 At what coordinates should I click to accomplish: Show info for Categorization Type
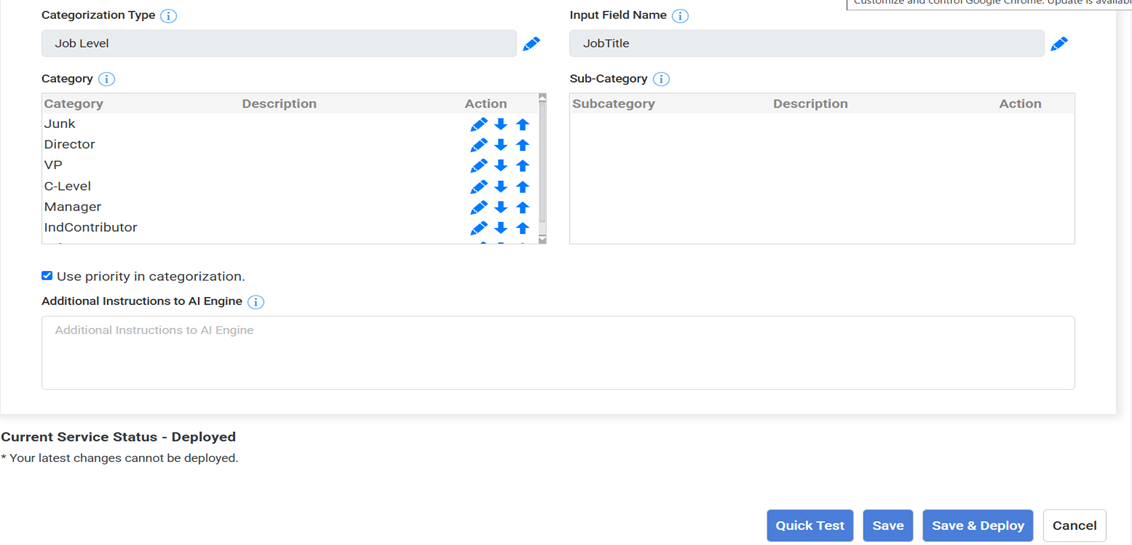[169, 16]
